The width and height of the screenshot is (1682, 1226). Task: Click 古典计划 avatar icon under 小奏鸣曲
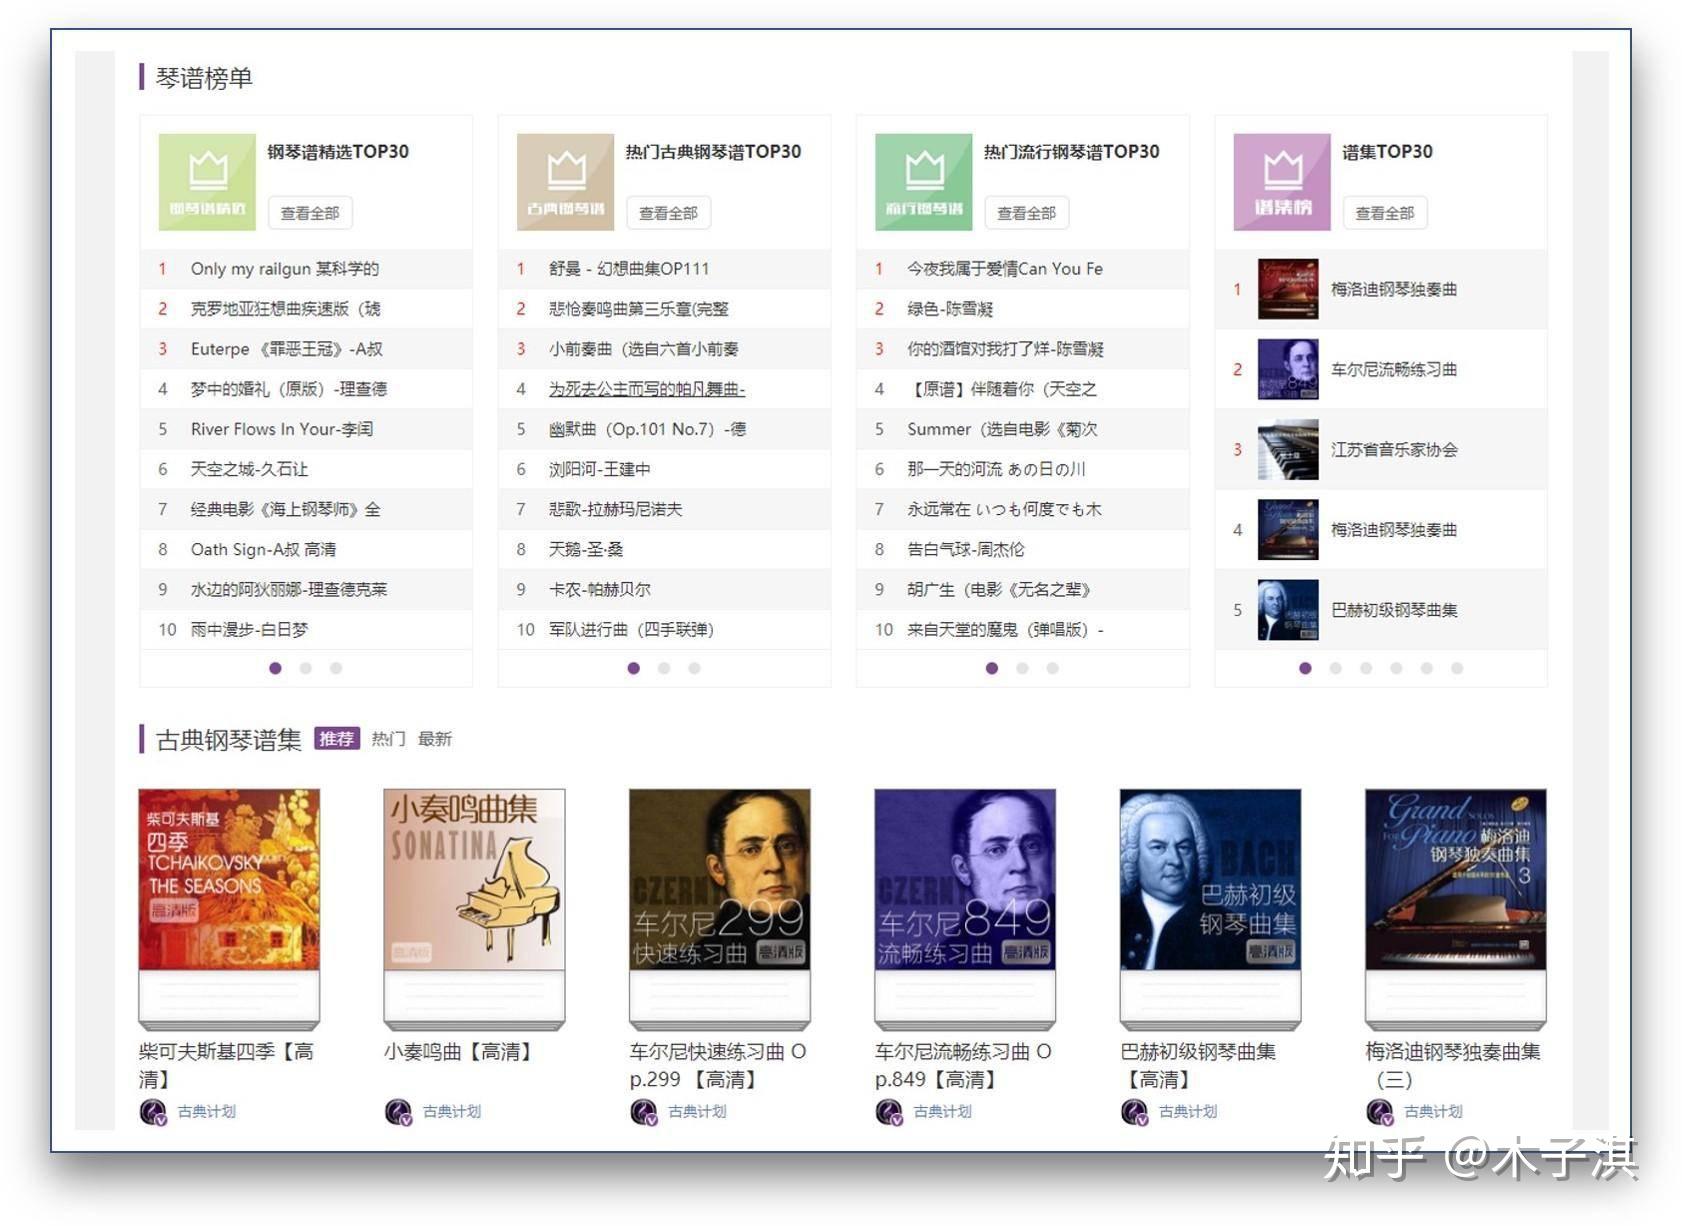(398, 1111)
